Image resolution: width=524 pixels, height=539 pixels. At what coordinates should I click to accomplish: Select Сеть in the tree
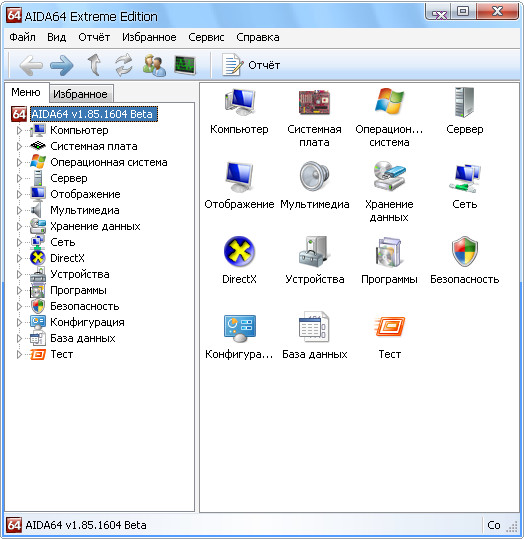point(63,242)
